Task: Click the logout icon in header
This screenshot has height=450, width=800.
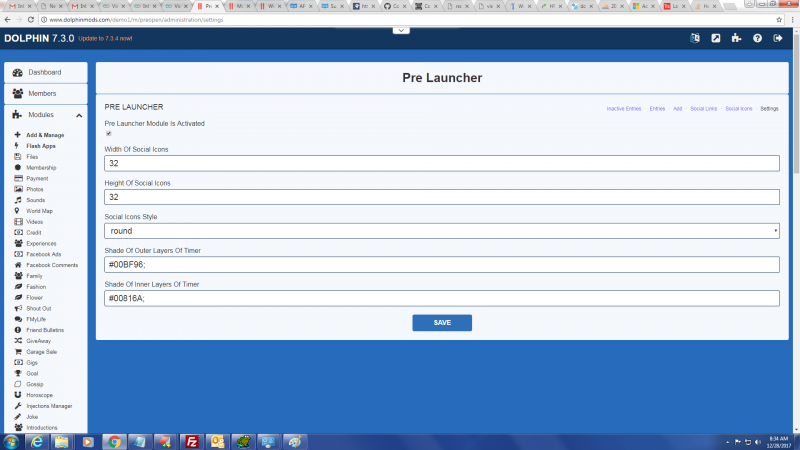Action: pos(778,38)
